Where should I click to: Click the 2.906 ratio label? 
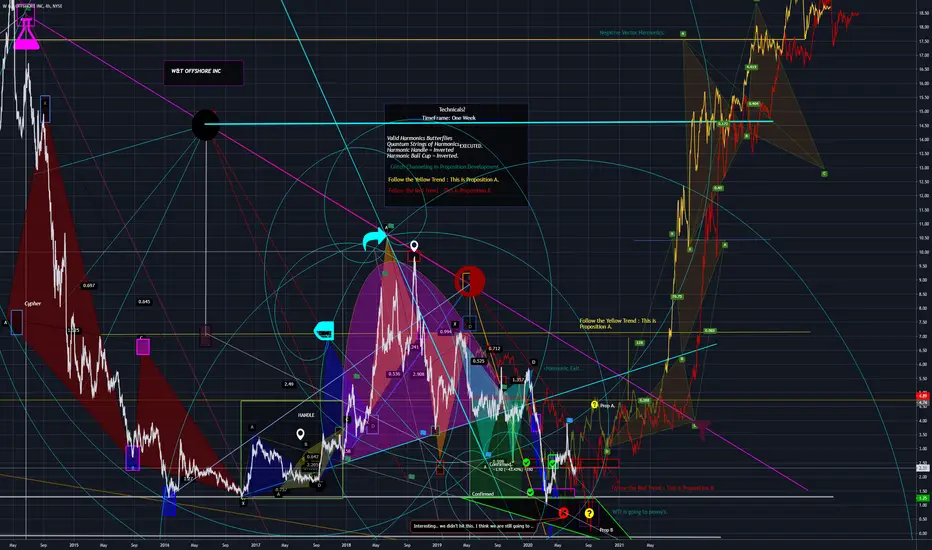tap(418, 374)
